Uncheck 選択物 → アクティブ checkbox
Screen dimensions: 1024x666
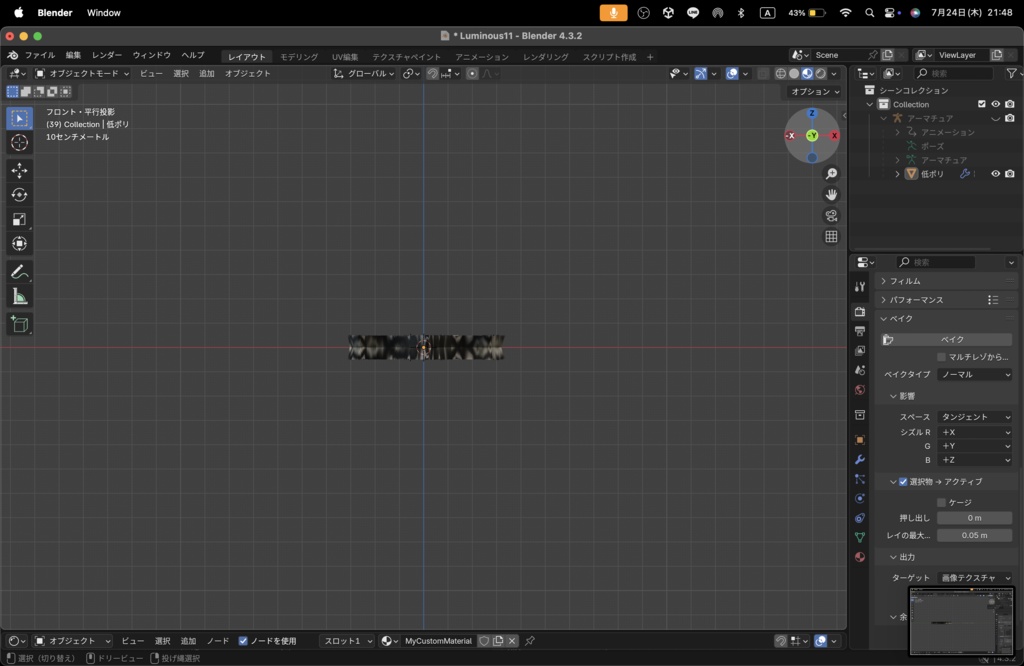(x=903, y=482)
